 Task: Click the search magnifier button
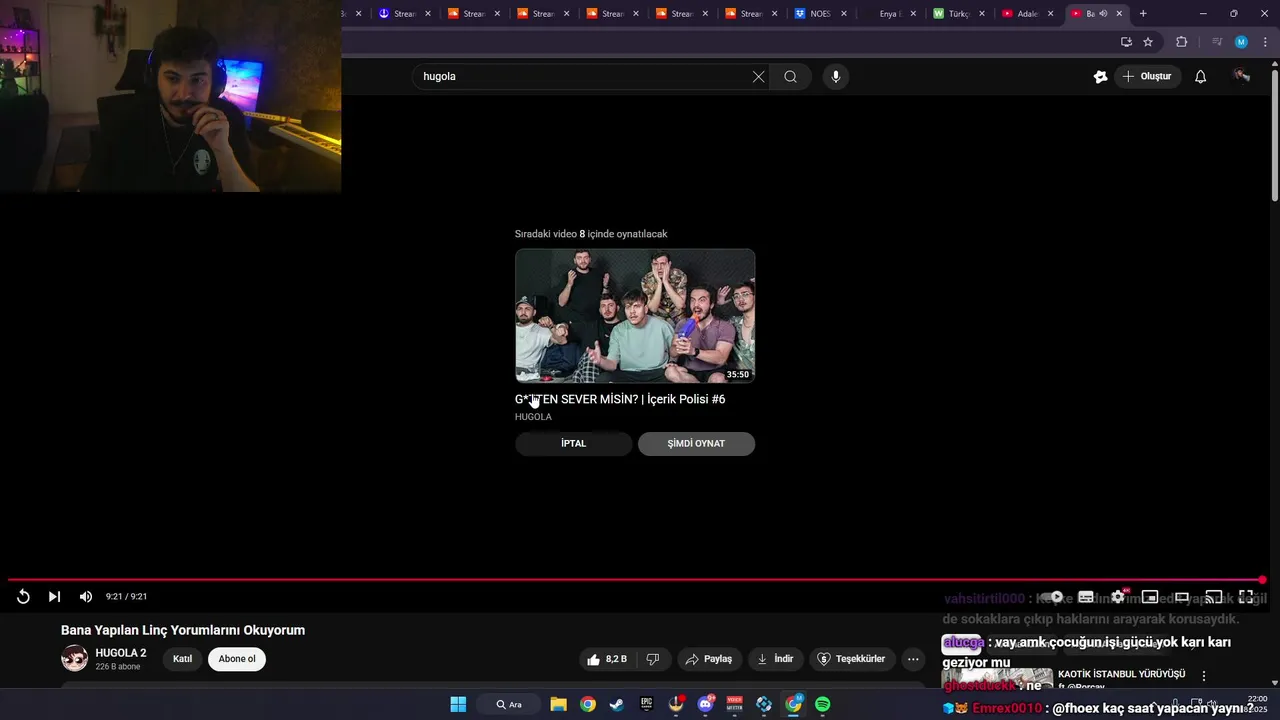pos(790,77)
